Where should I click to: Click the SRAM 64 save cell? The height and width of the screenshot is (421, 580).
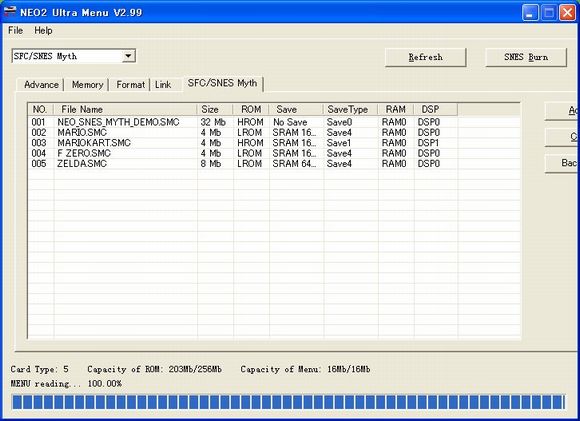pos(294,164)
